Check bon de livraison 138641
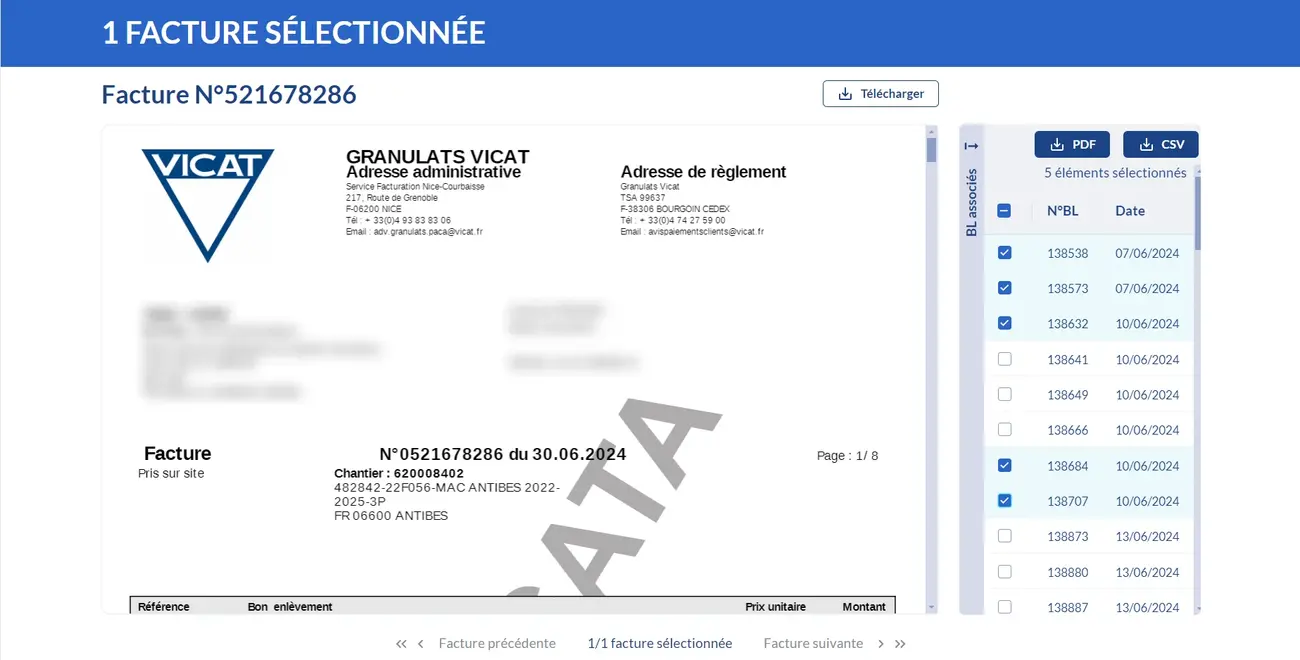The width and height of the screenshot is (1300, 660). pyautogui.click(x=1004, y=359)
